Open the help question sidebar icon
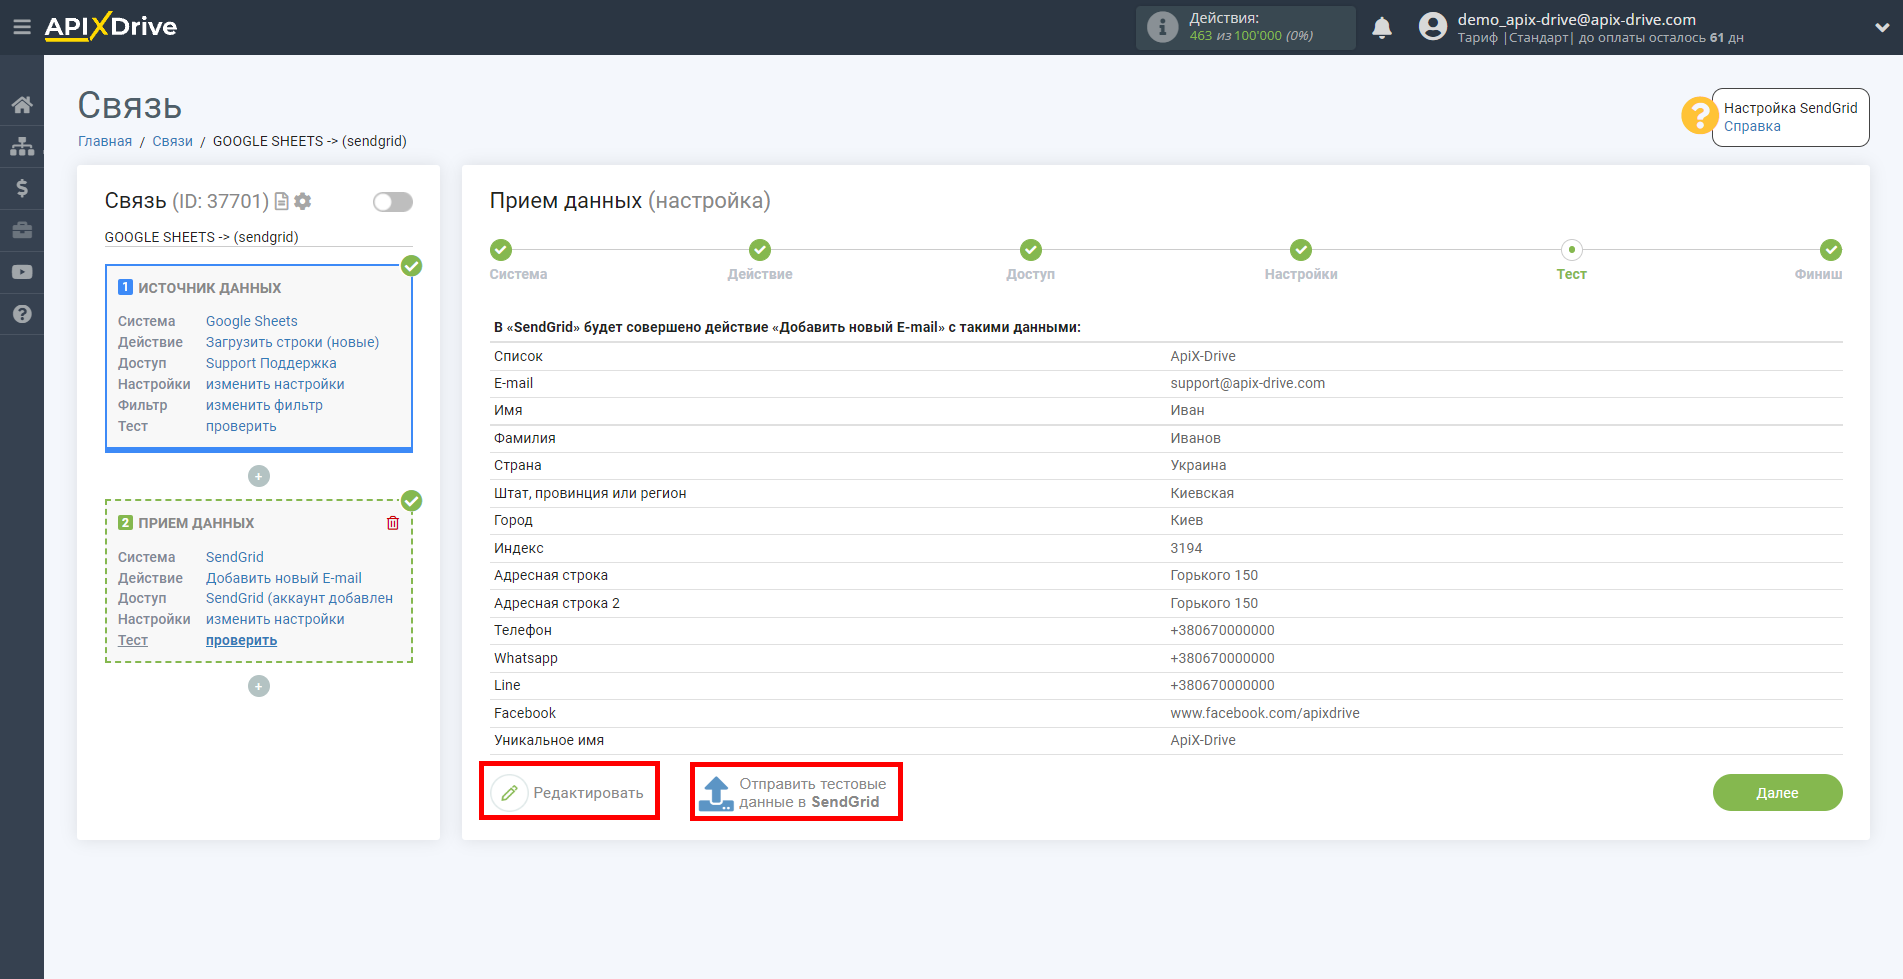This screenshot has width=1903, height=979. tap(22, 314)
